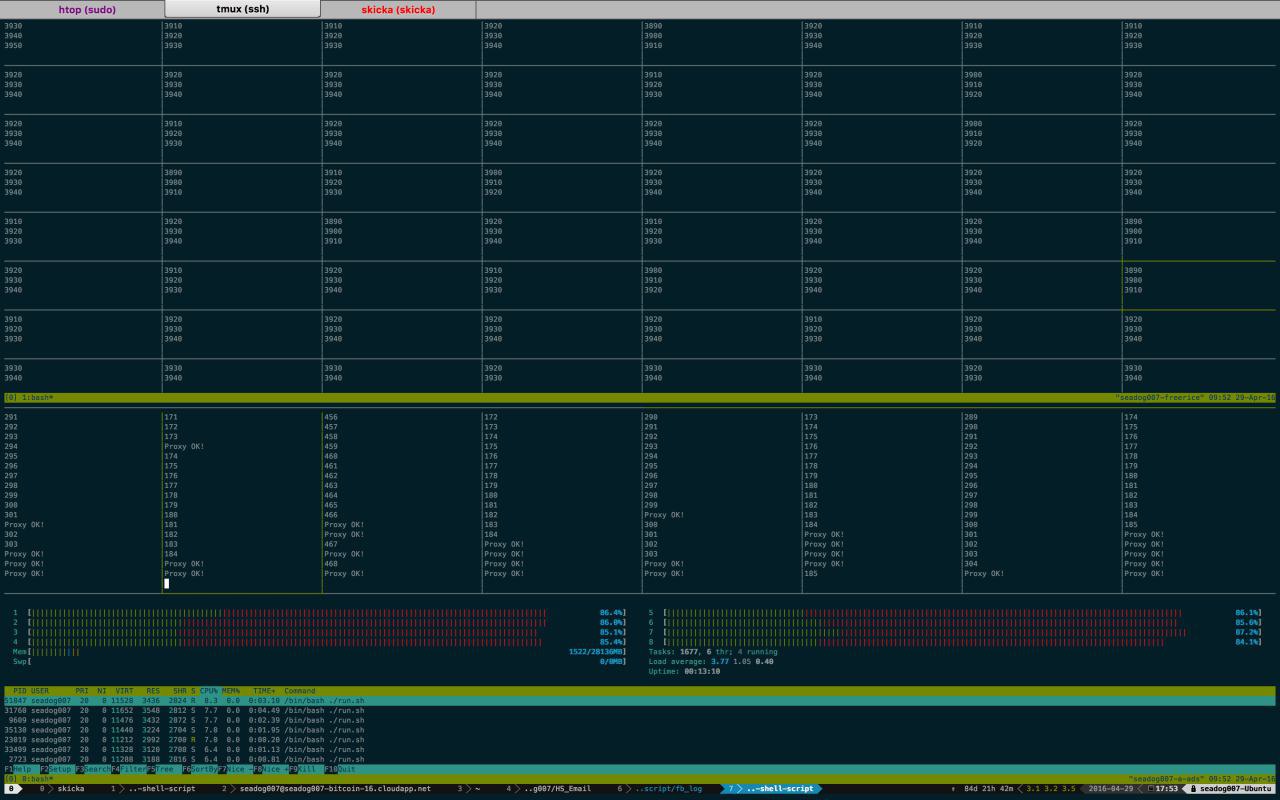The image size is (1280, 800).
Task: Click the lock icon before seadog007-Ubuntu
Action: (1193, 789)
